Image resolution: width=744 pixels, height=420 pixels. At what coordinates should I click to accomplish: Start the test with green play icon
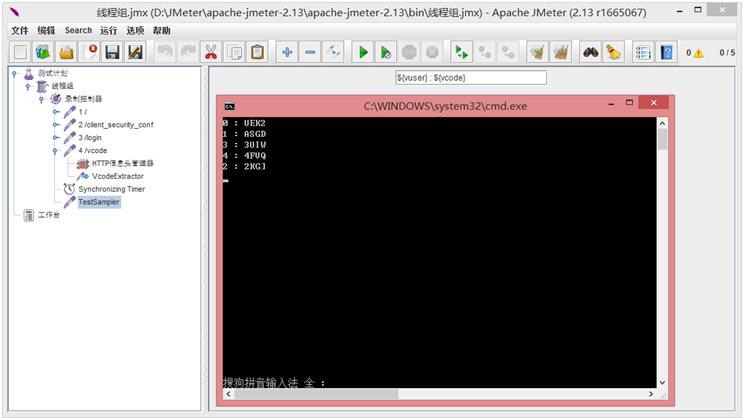(363, 52)
